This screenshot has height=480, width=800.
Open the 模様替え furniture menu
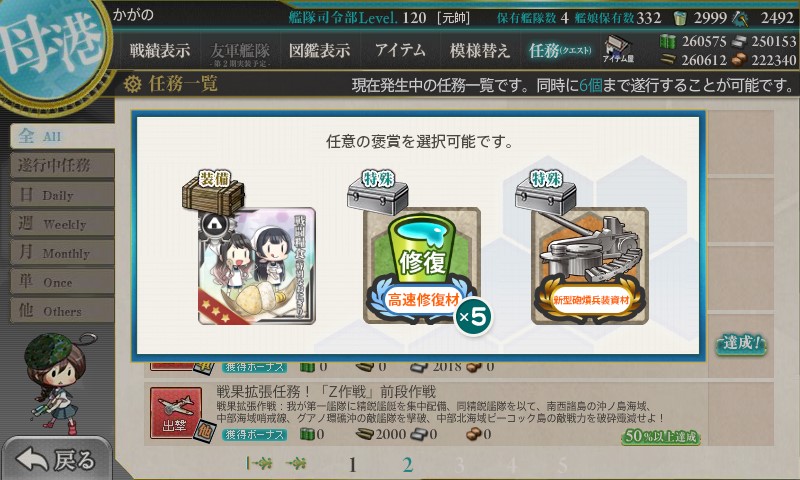click(x=480, y=50)
